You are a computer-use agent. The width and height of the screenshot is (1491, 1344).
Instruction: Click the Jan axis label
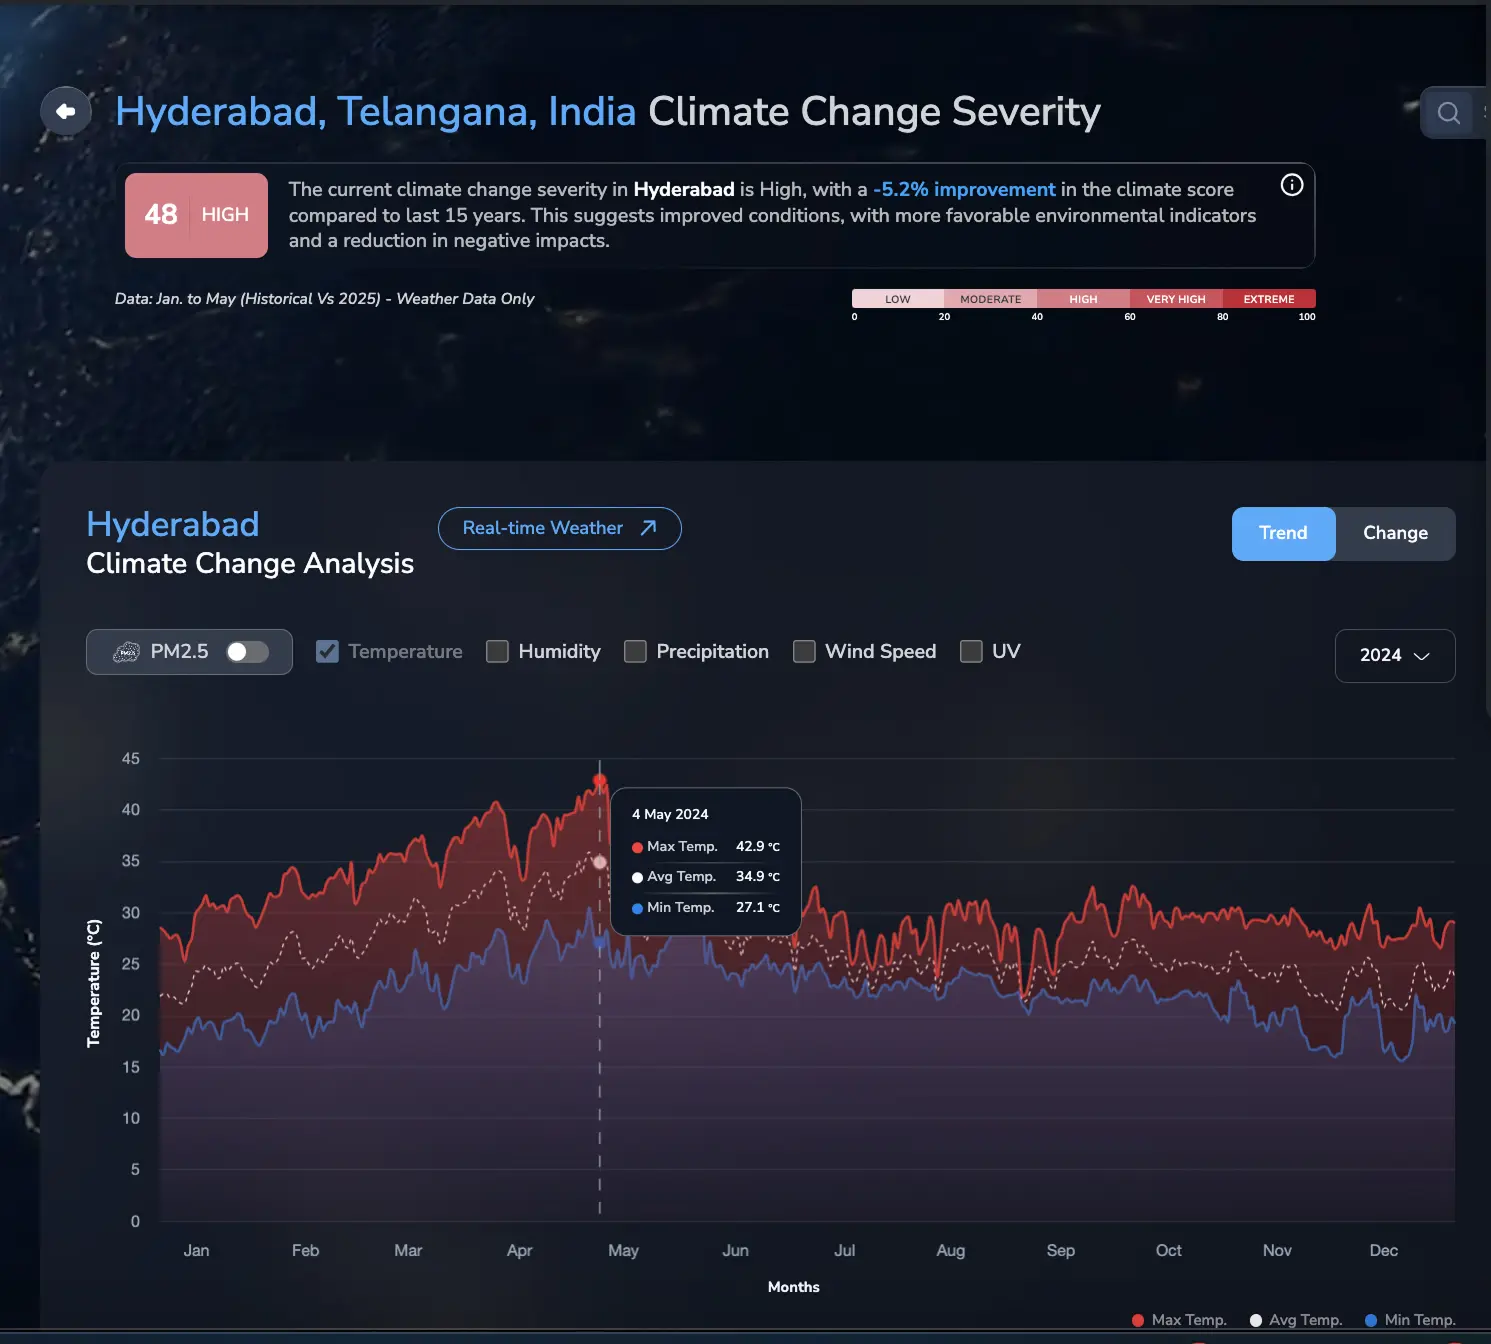coord(197,1250)
